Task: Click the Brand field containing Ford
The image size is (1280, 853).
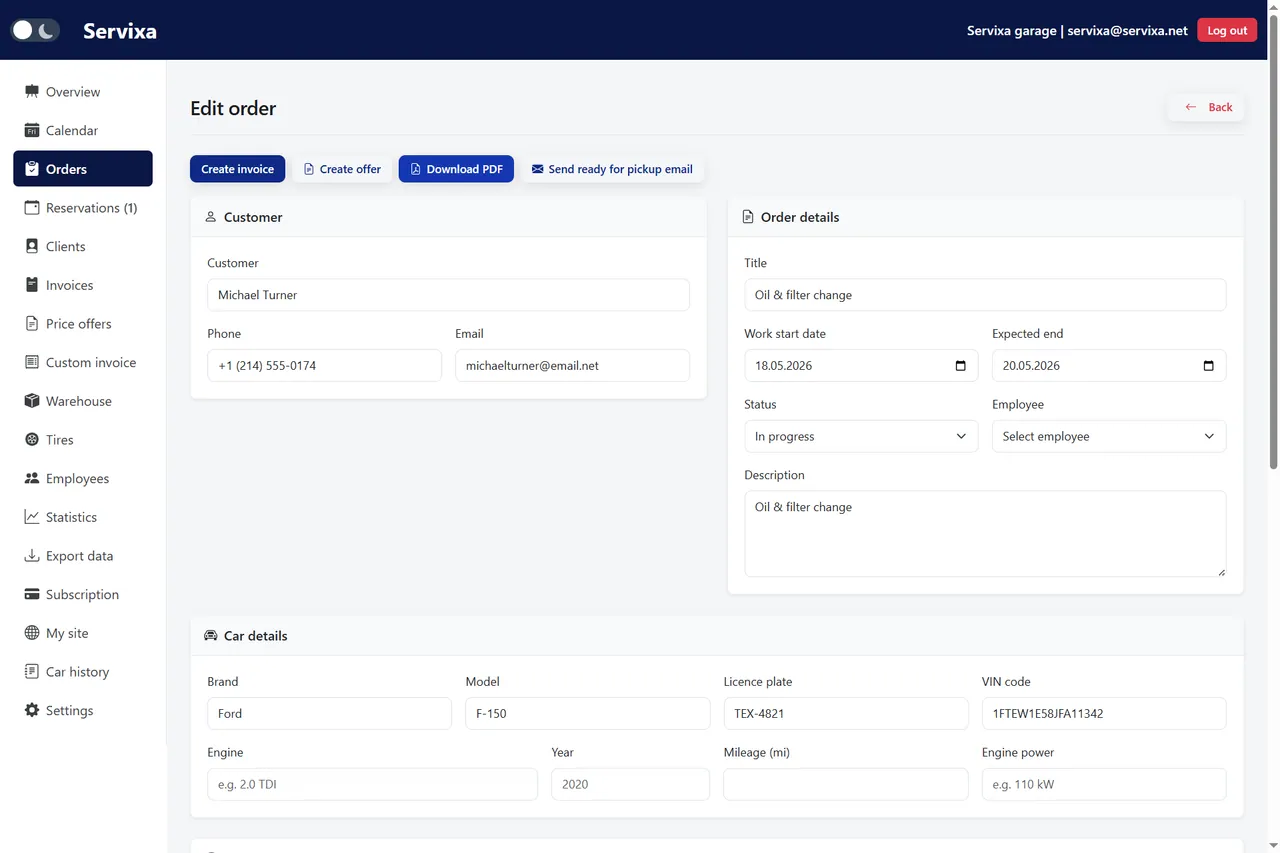Action: click(329, 714)
